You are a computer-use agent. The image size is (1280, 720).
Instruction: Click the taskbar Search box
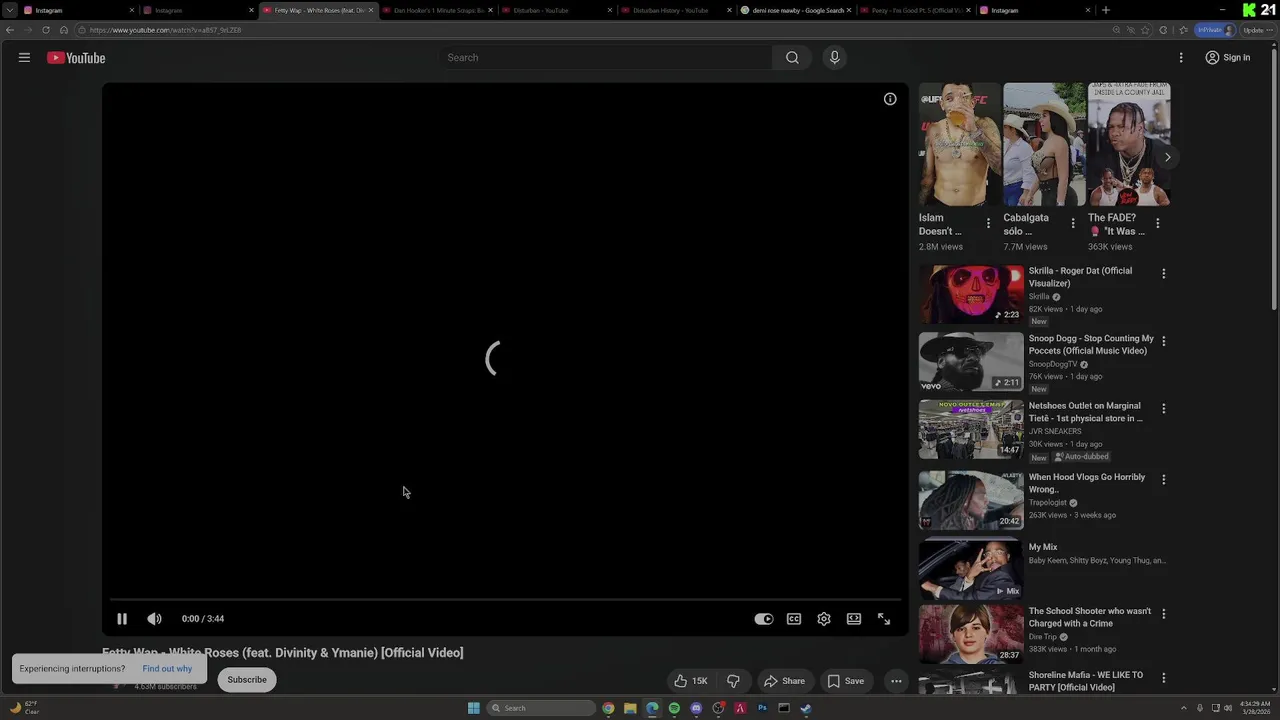pos(541,708)
